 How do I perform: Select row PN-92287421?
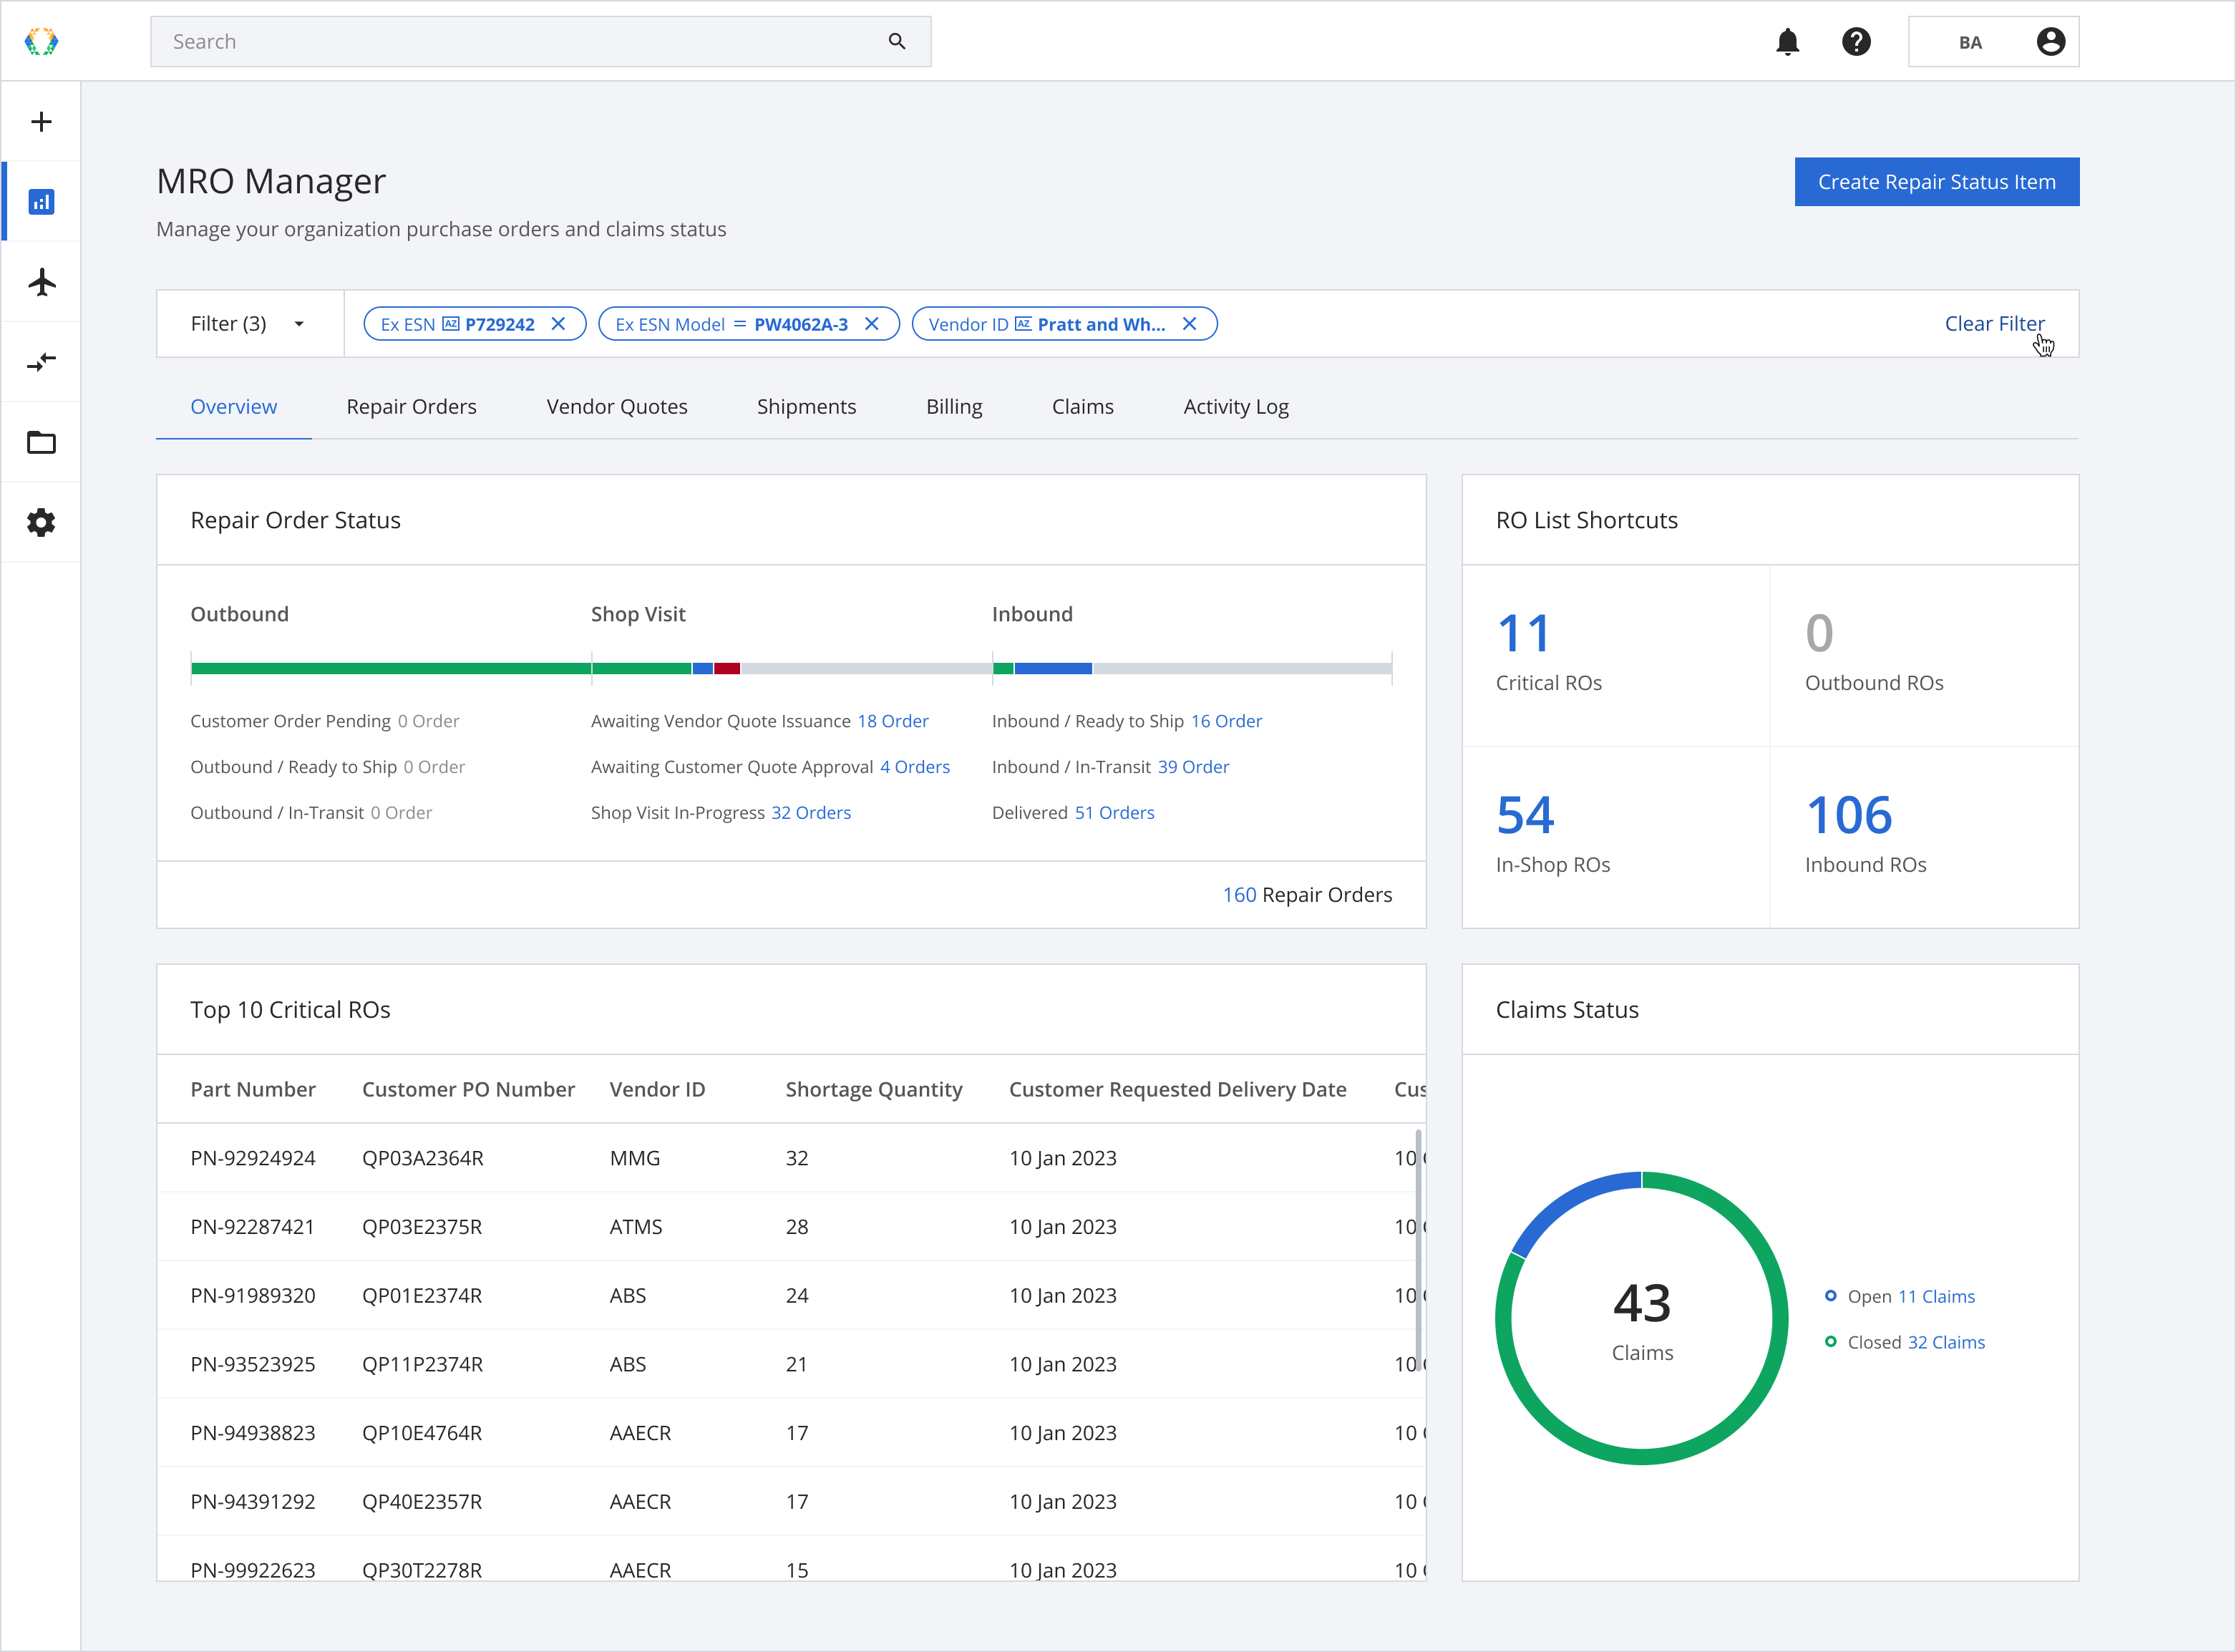791,1227
